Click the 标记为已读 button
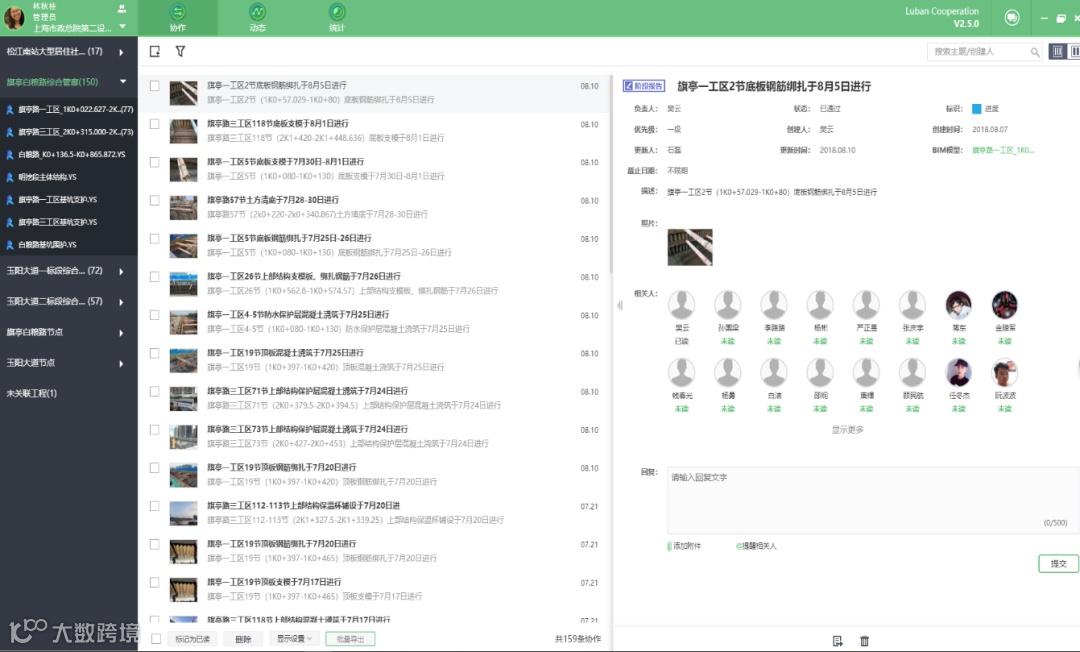Image resolution: width=1080 pixels, height=652 pixels. 192,639
